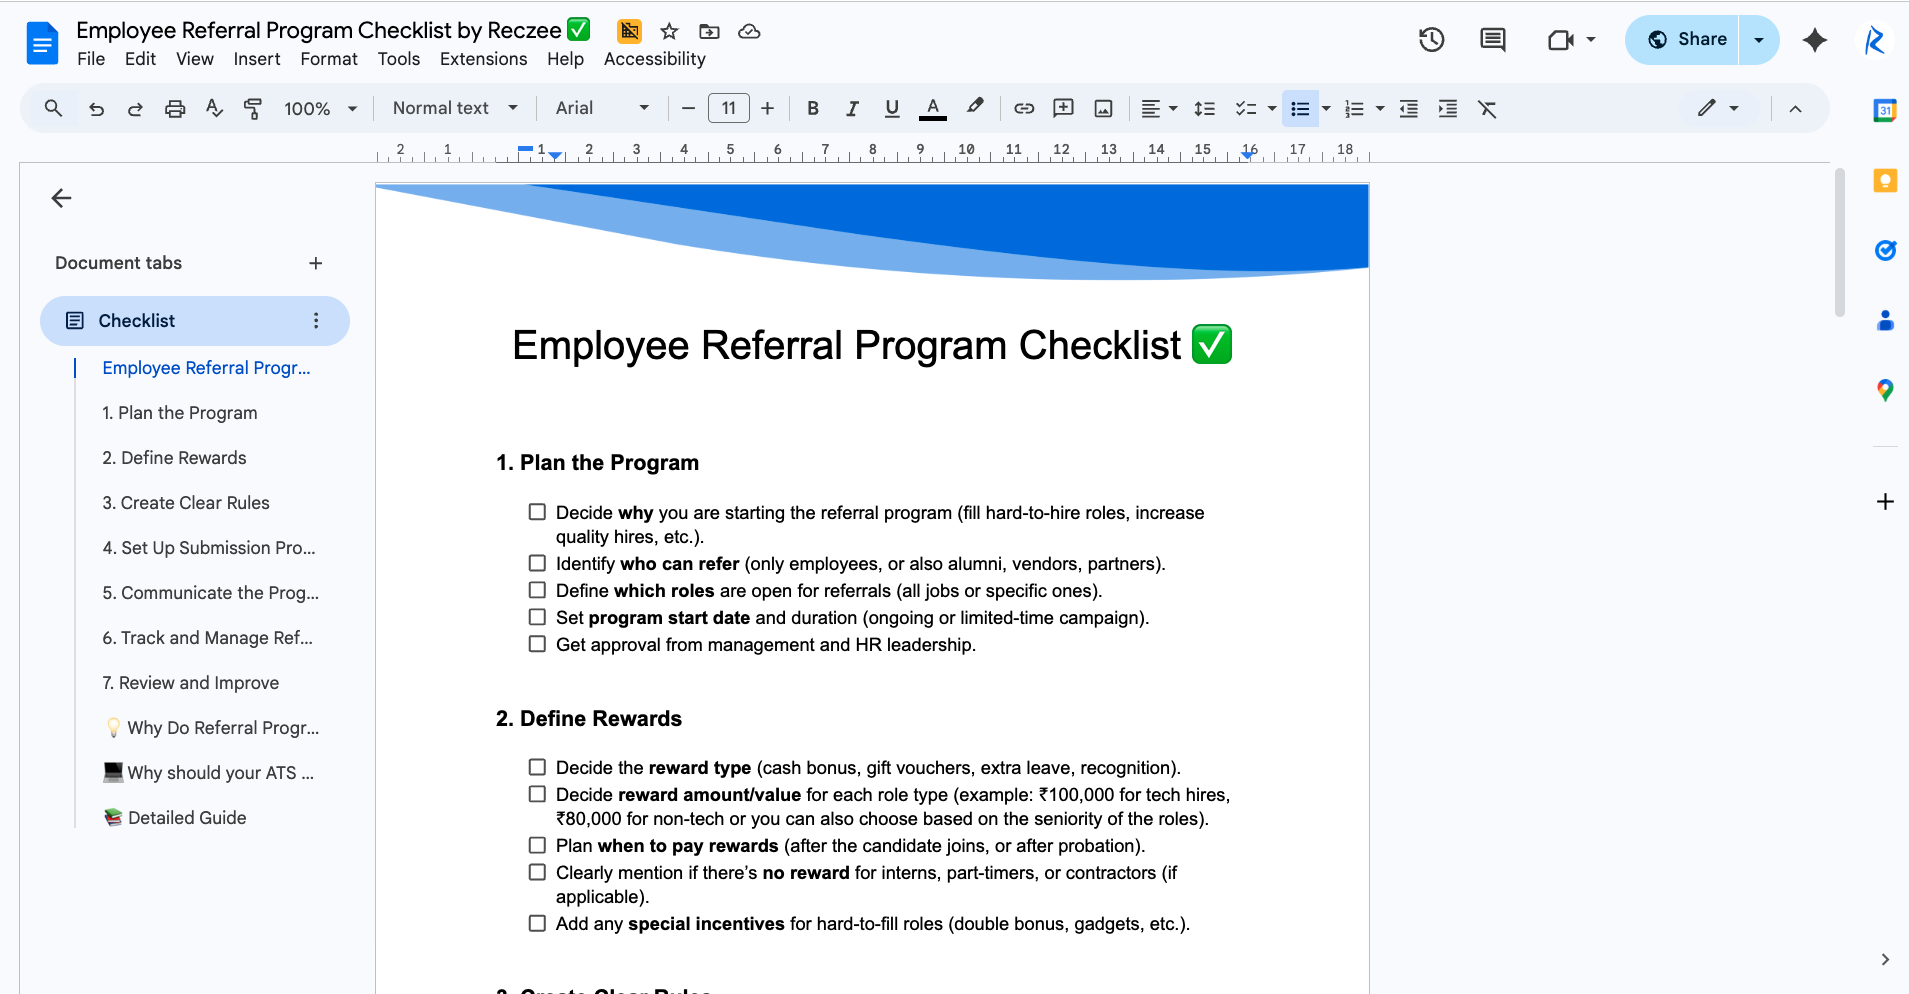Image resolution: width=1909 pixels, height=994 pixels.
Task: Click the Insert link icon
Action: 1024,108
